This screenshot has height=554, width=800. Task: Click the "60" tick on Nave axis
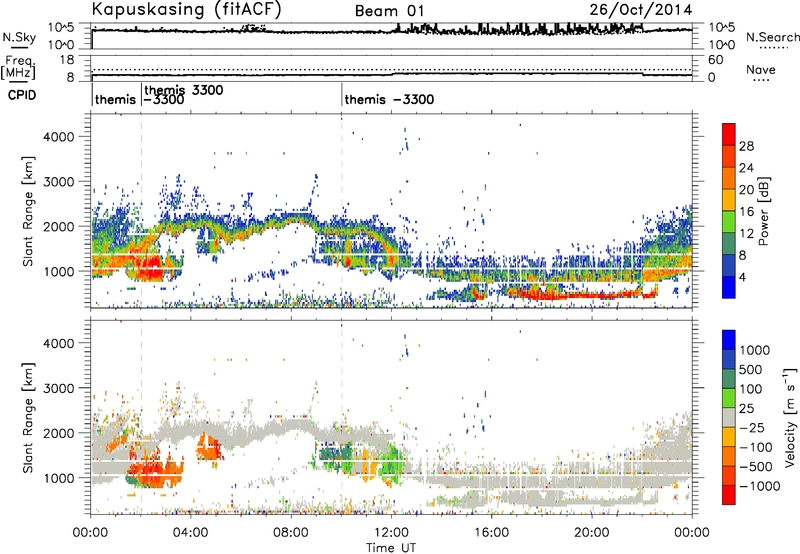[716, 60]
